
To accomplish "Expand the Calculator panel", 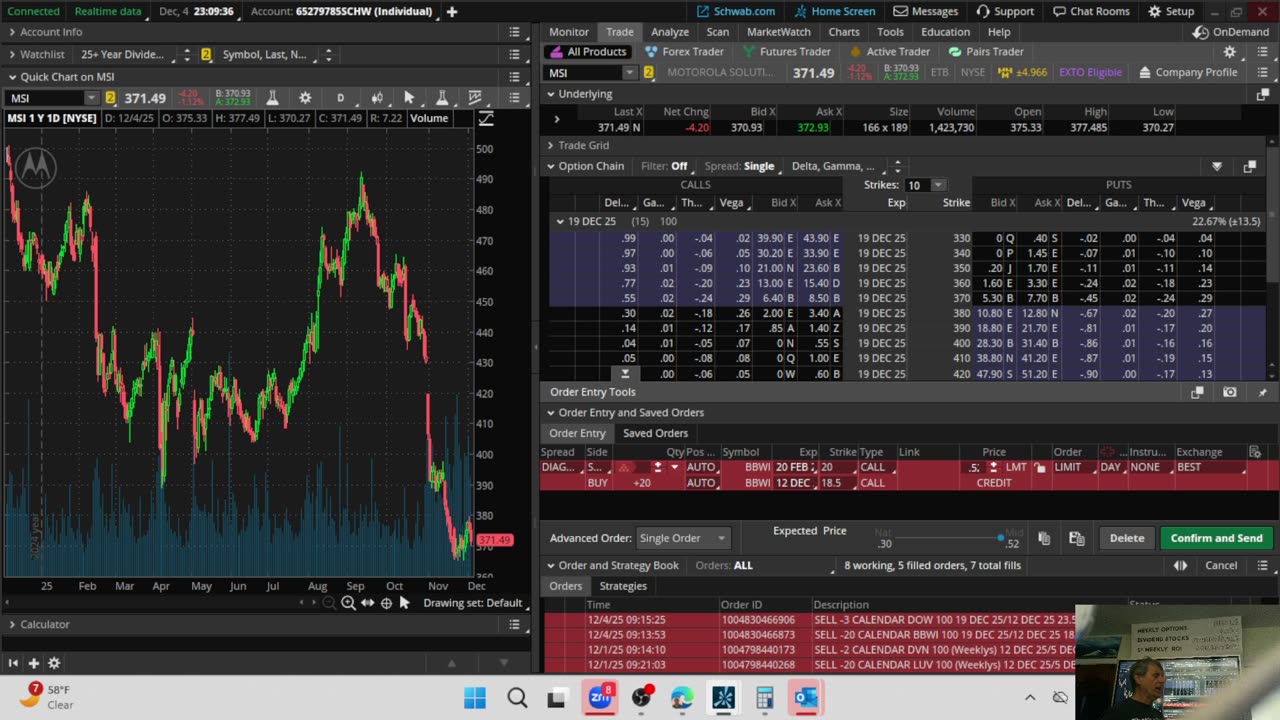I will coord(12,624).
